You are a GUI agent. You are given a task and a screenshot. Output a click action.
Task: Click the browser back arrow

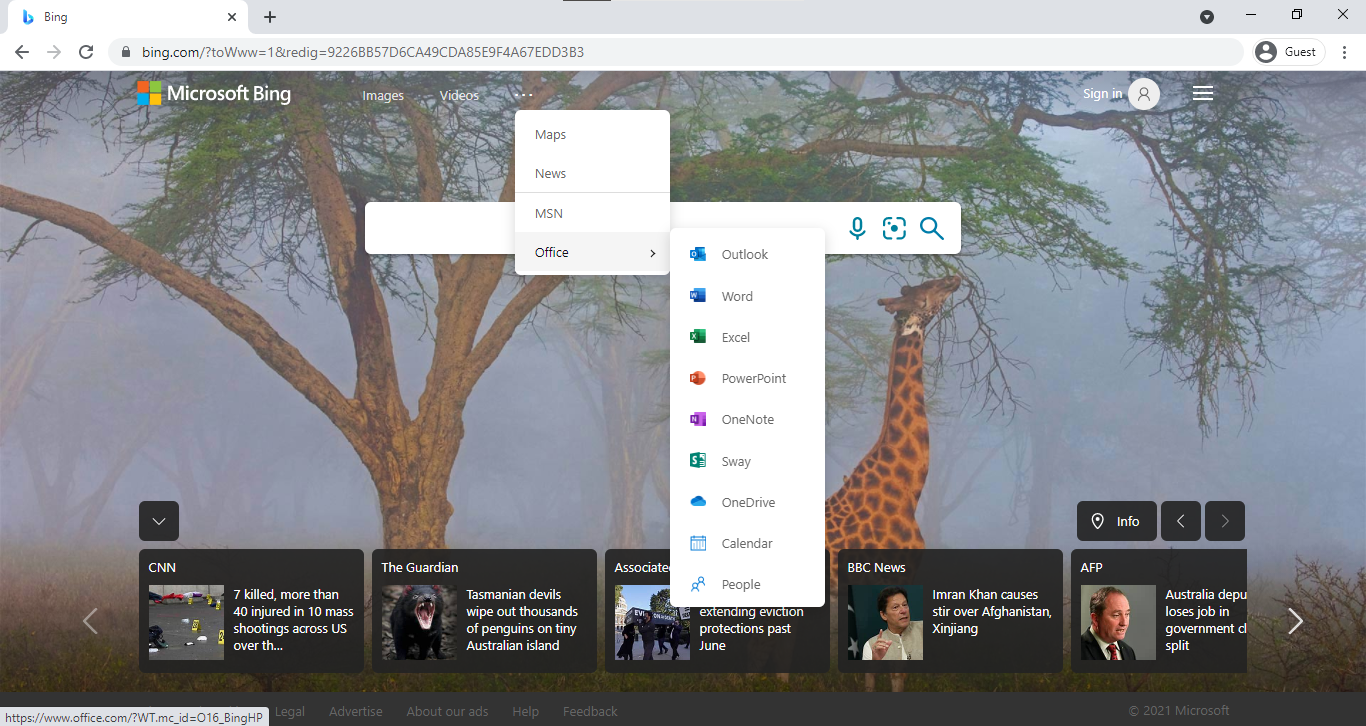tap(22, 52)
